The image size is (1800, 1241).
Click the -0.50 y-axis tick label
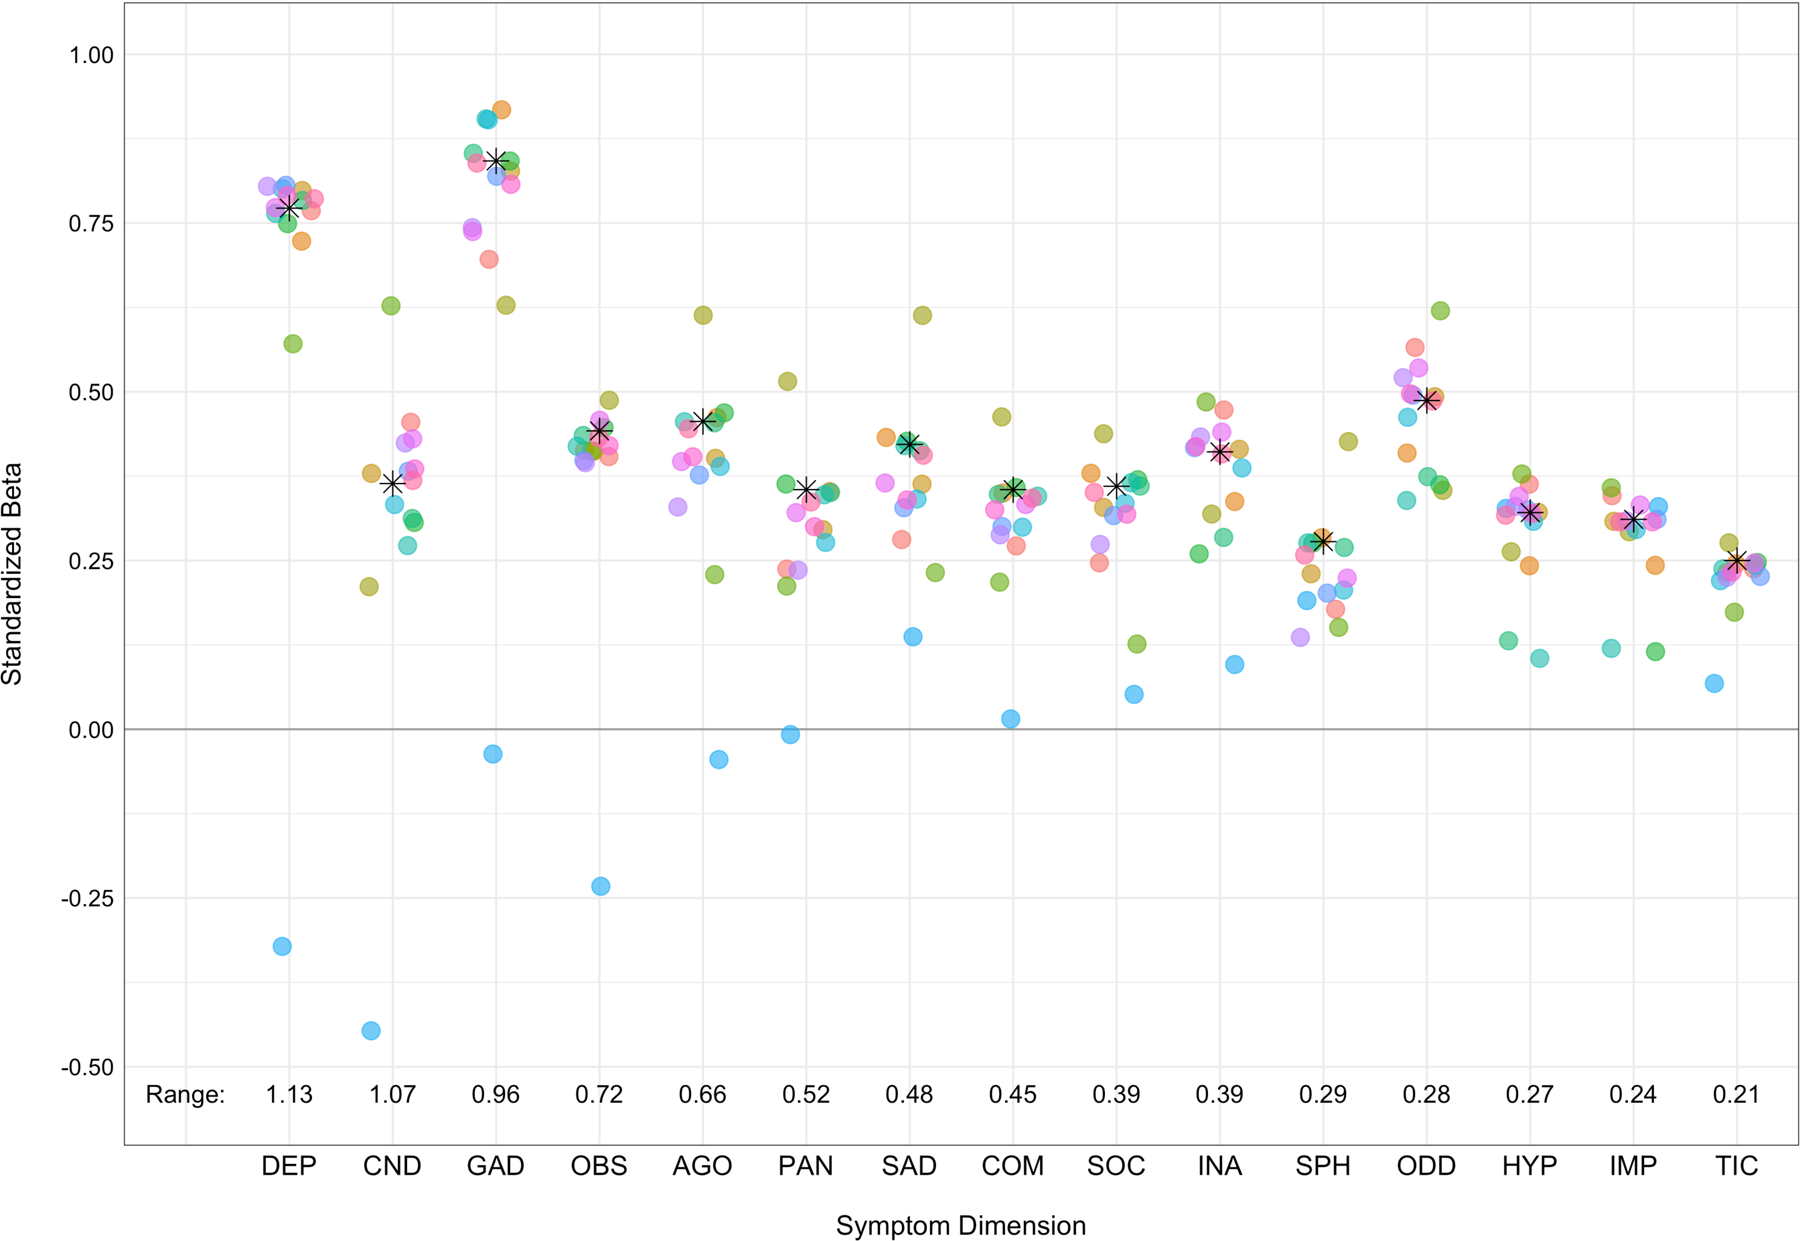tap(88, 1068)
